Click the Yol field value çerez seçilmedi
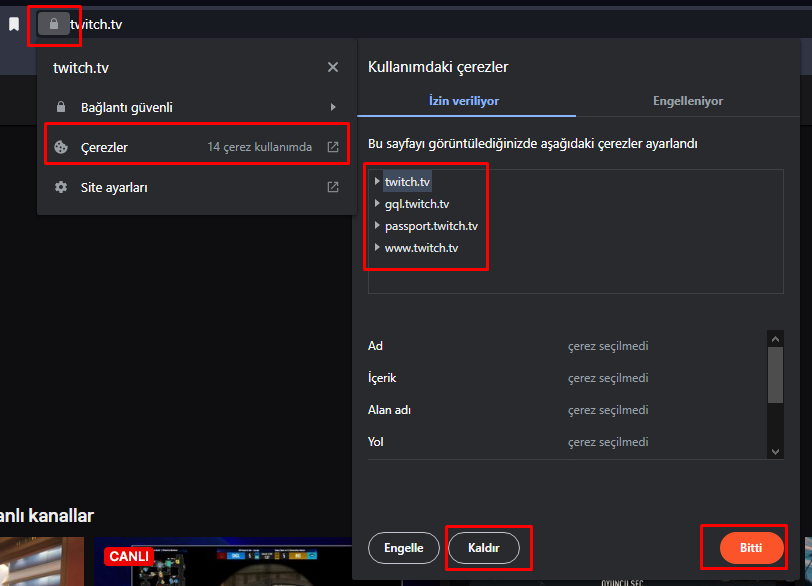Screen dimensions: 812x586 click(608, 442)
